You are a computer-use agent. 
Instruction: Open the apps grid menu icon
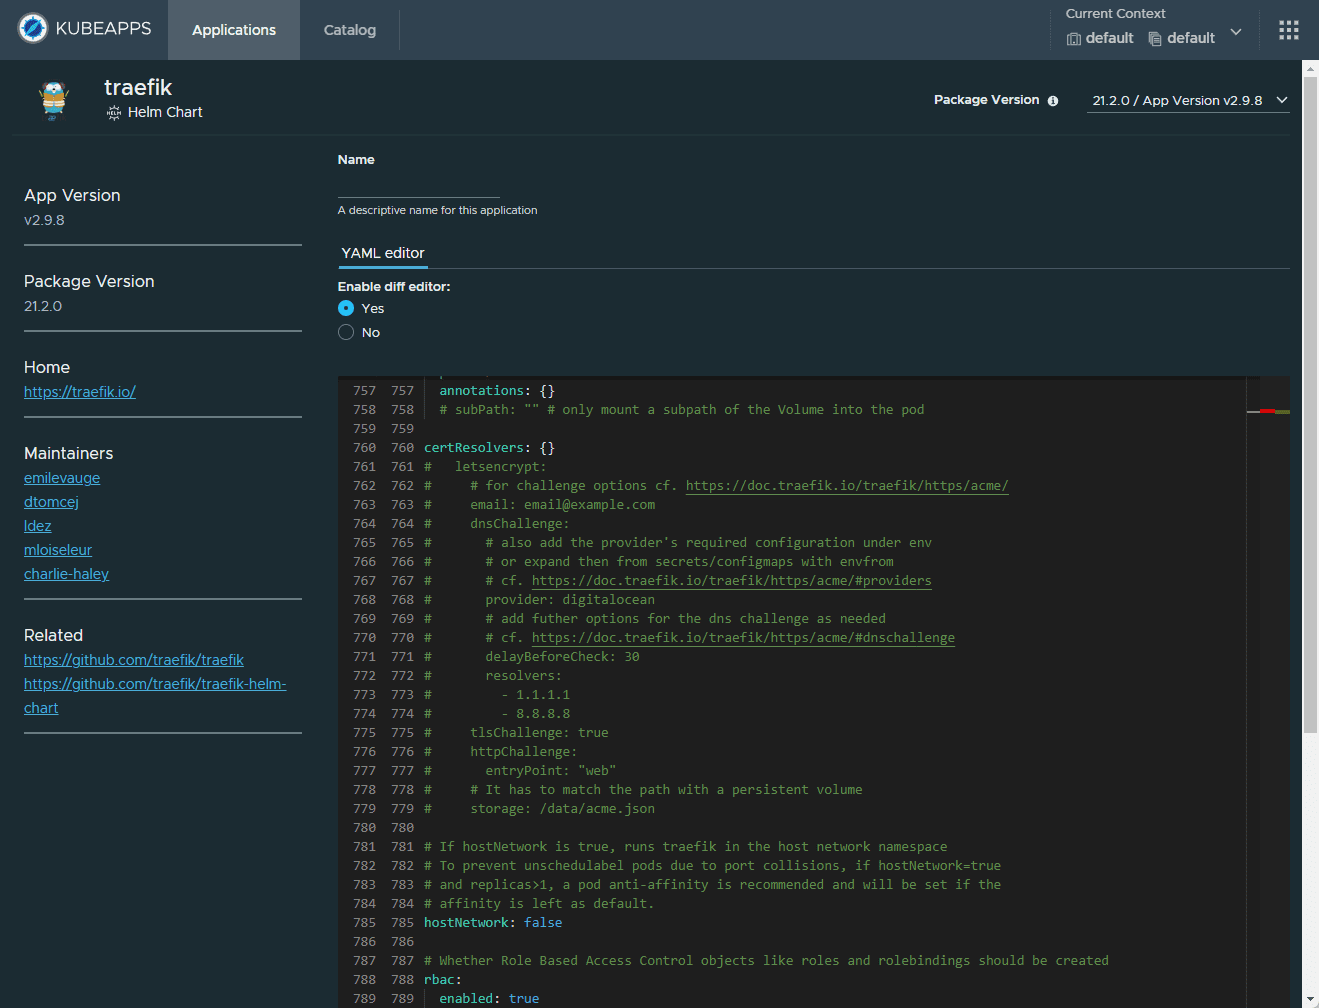1288,30
